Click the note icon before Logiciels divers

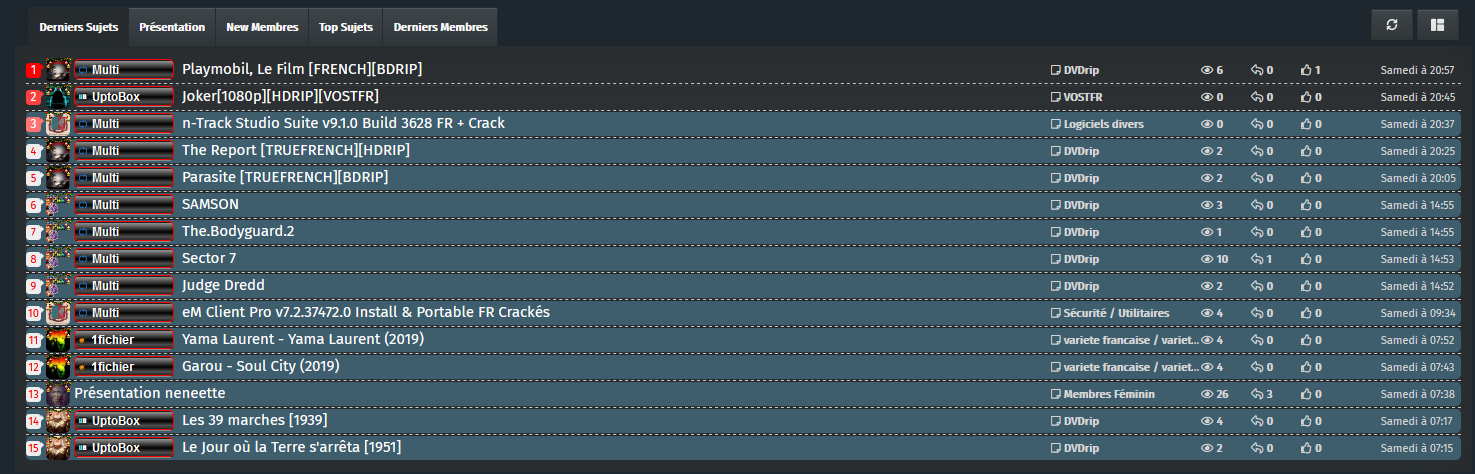(x=1055, y=124)
